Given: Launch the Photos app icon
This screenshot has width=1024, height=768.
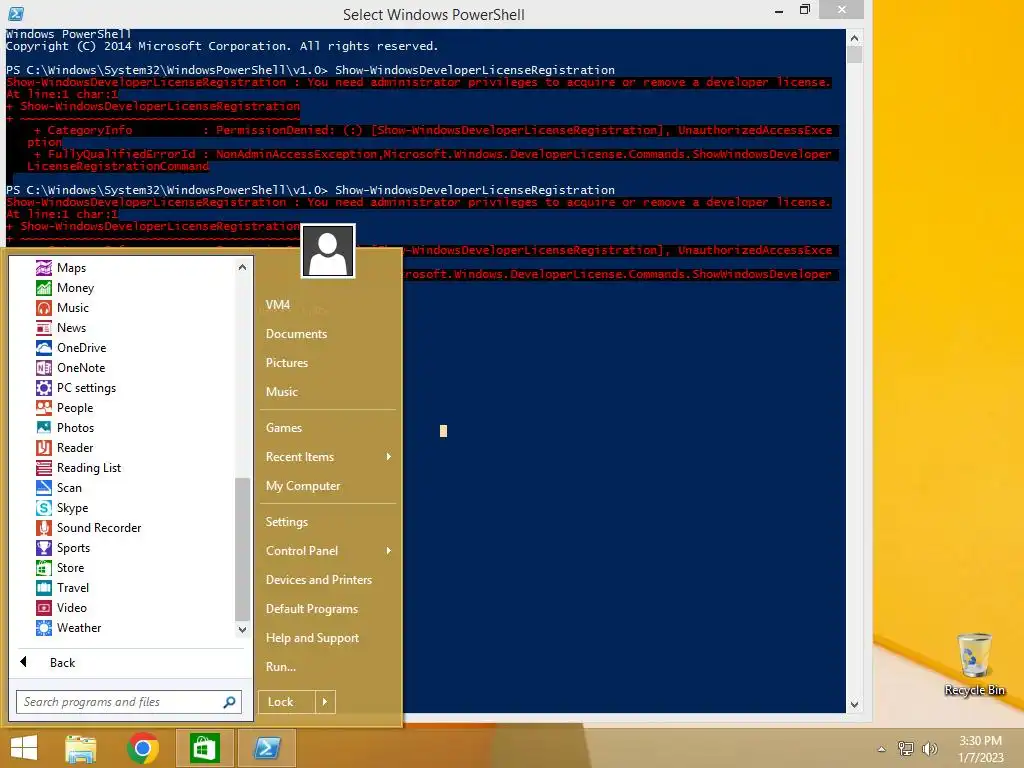Looking at the screenshot, I should [44, 428].
